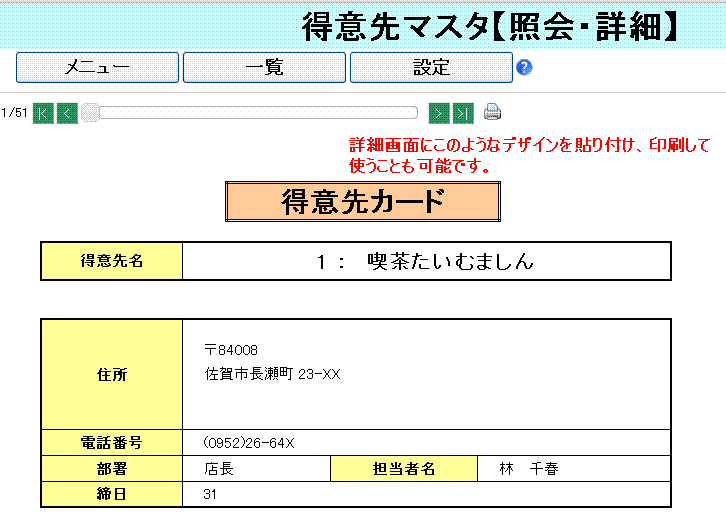Go to the previous record
The height and width of the screenshot is (524, 726).
pos(67,112)
